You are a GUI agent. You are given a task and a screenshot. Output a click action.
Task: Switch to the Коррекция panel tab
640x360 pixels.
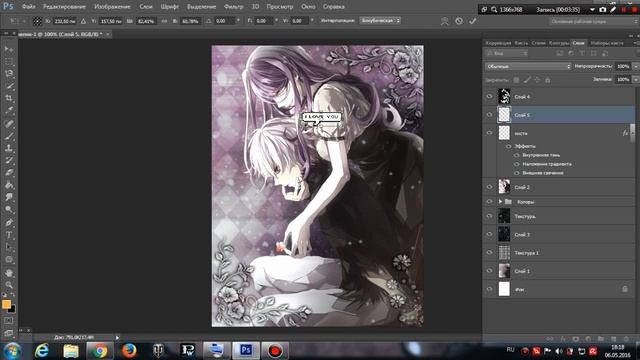click(x=498, y=43)
